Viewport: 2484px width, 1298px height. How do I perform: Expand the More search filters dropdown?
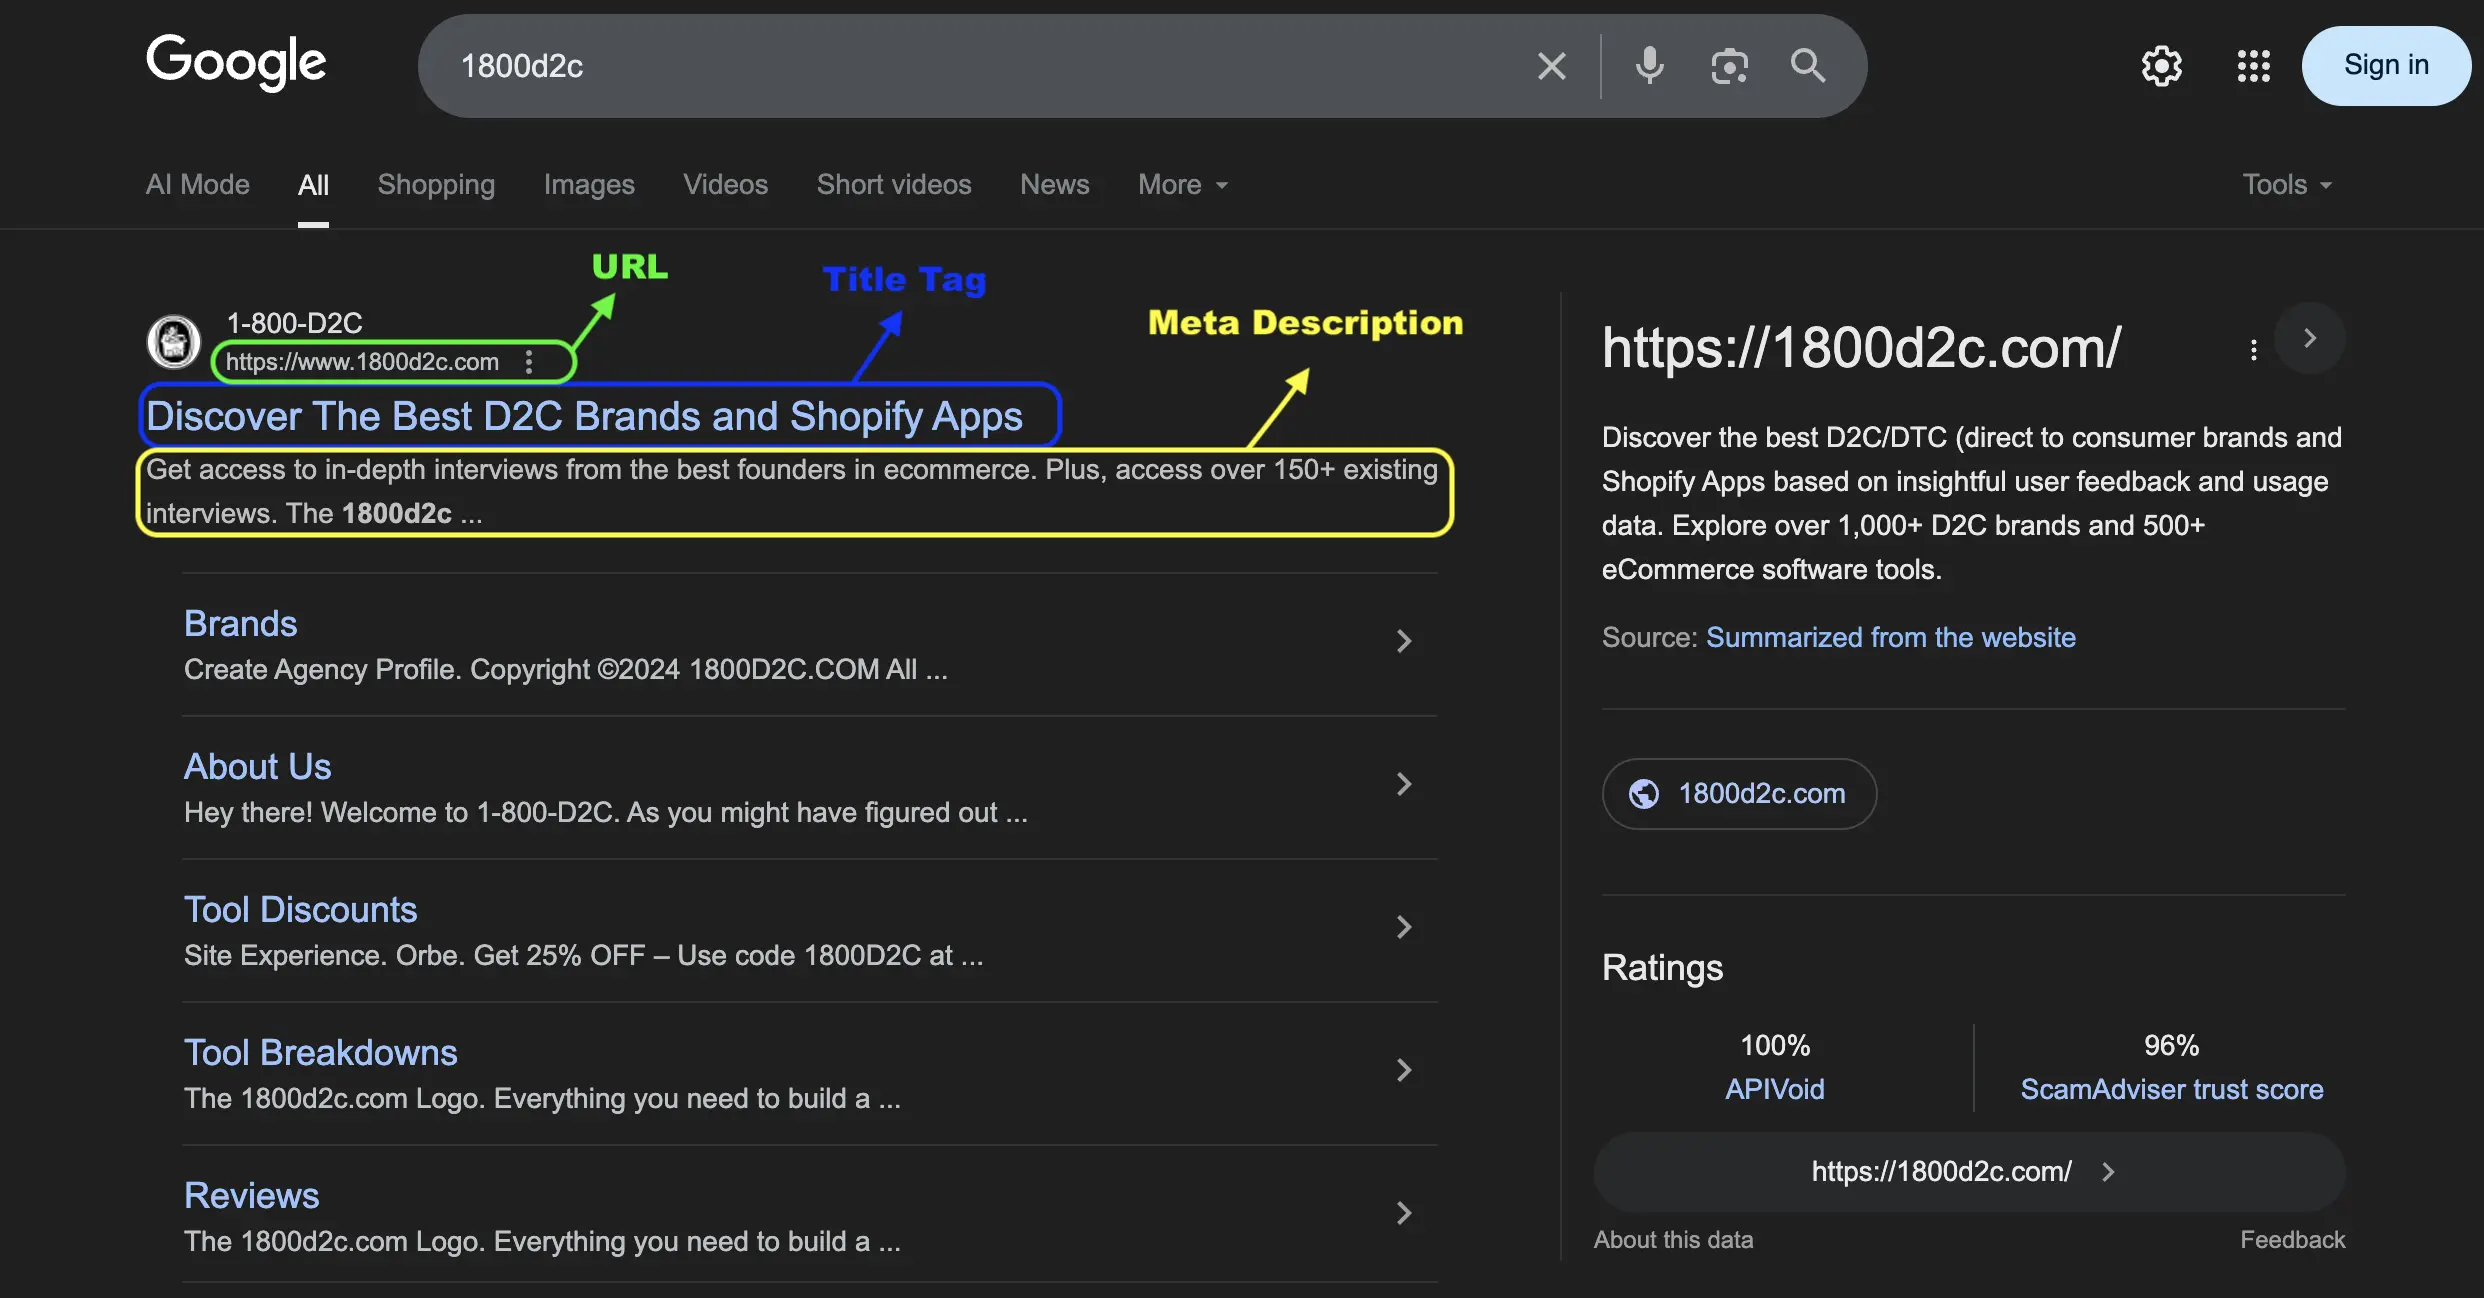(1182, 185)
